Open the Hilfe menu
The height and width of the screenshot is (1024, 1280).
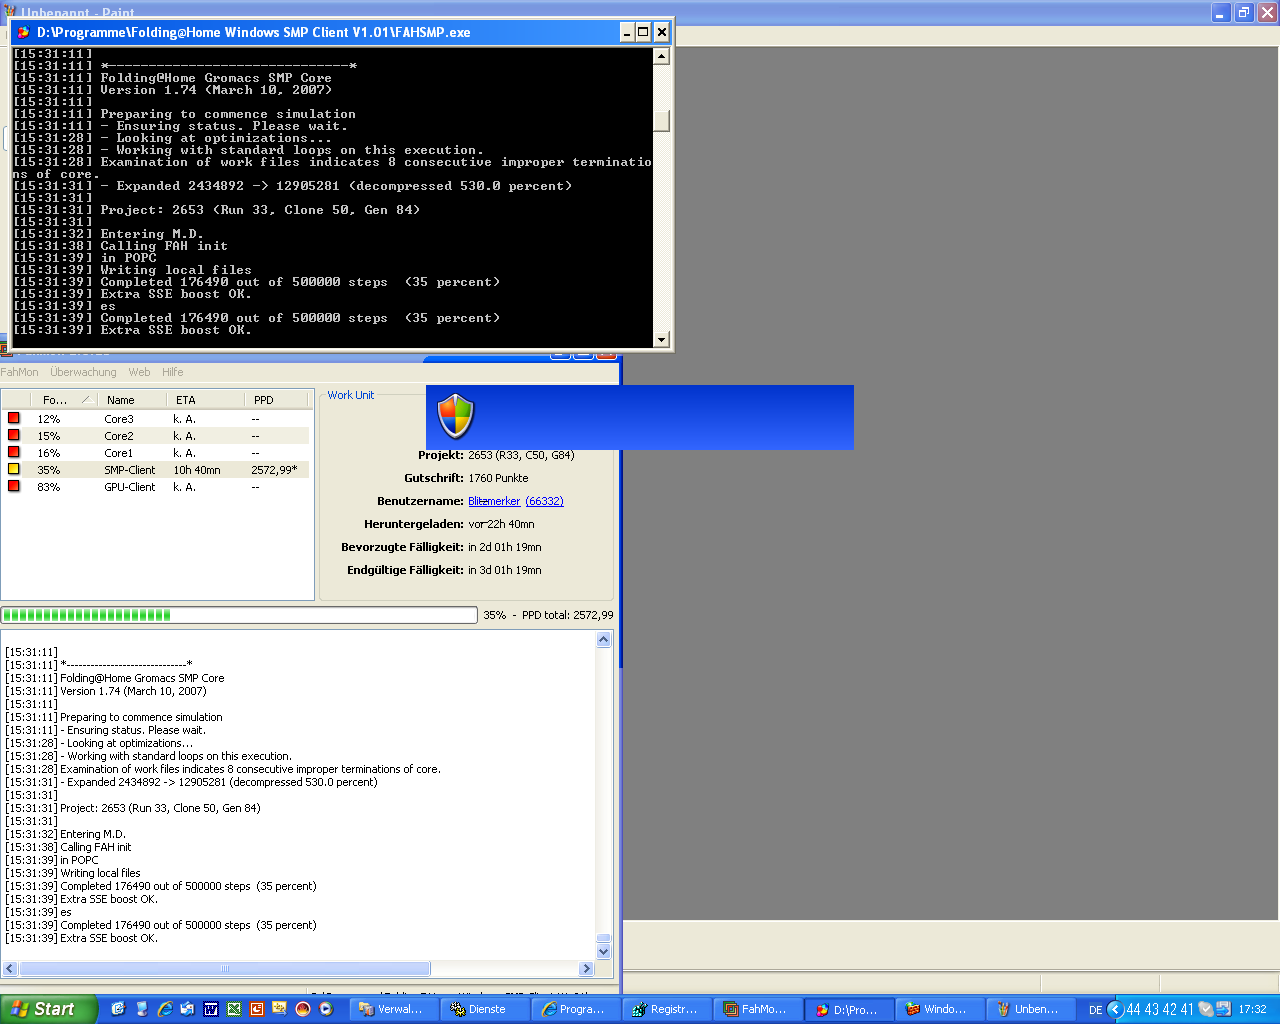(x=173, y=372)
